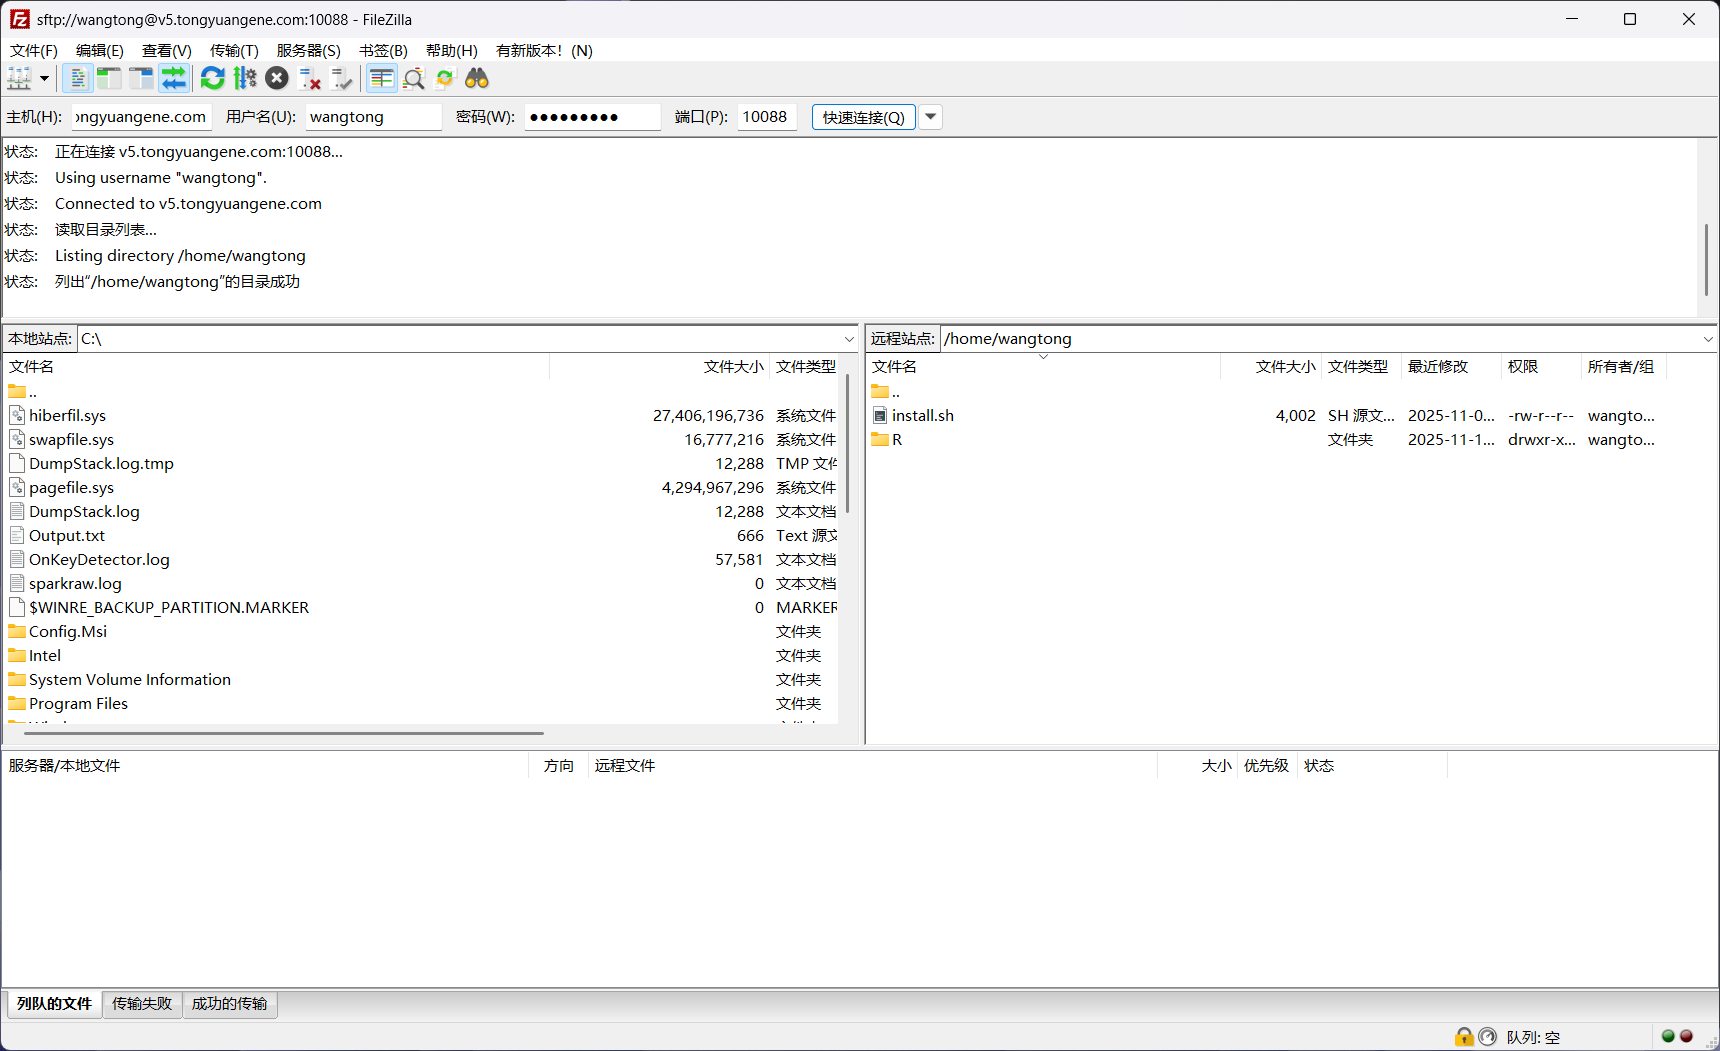Select the Intel folder icon
The width and height of the screenshot is (1720, 1051).
[17, 655]
